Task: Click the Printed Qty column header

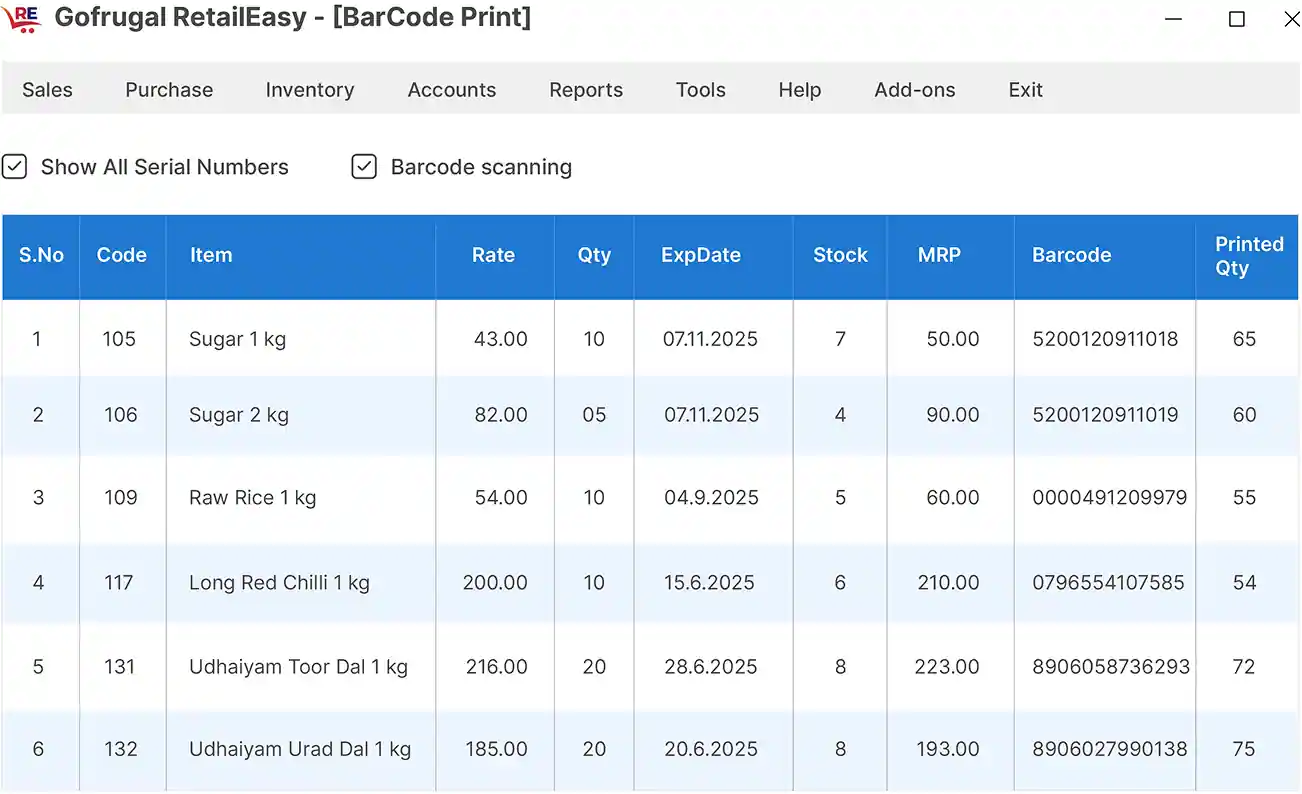Action: pos(1249,255)
